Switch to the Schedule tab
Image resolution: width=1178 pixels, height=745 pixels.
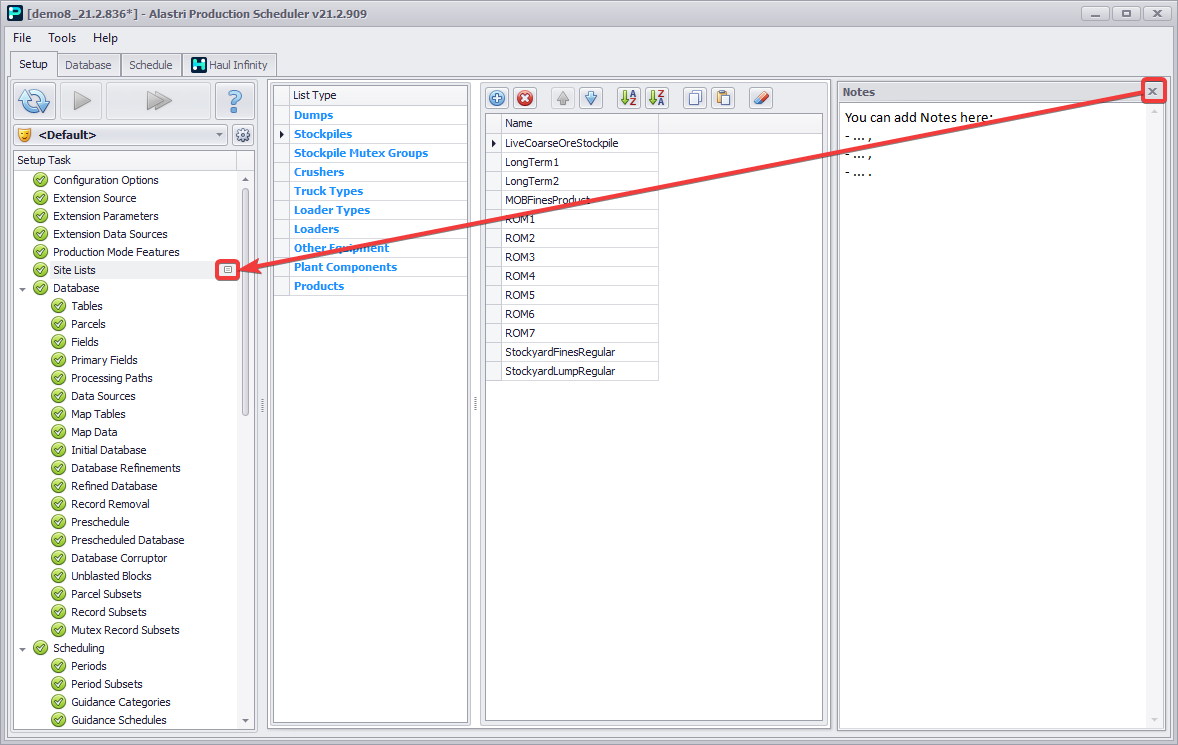(x=150, y=65)
